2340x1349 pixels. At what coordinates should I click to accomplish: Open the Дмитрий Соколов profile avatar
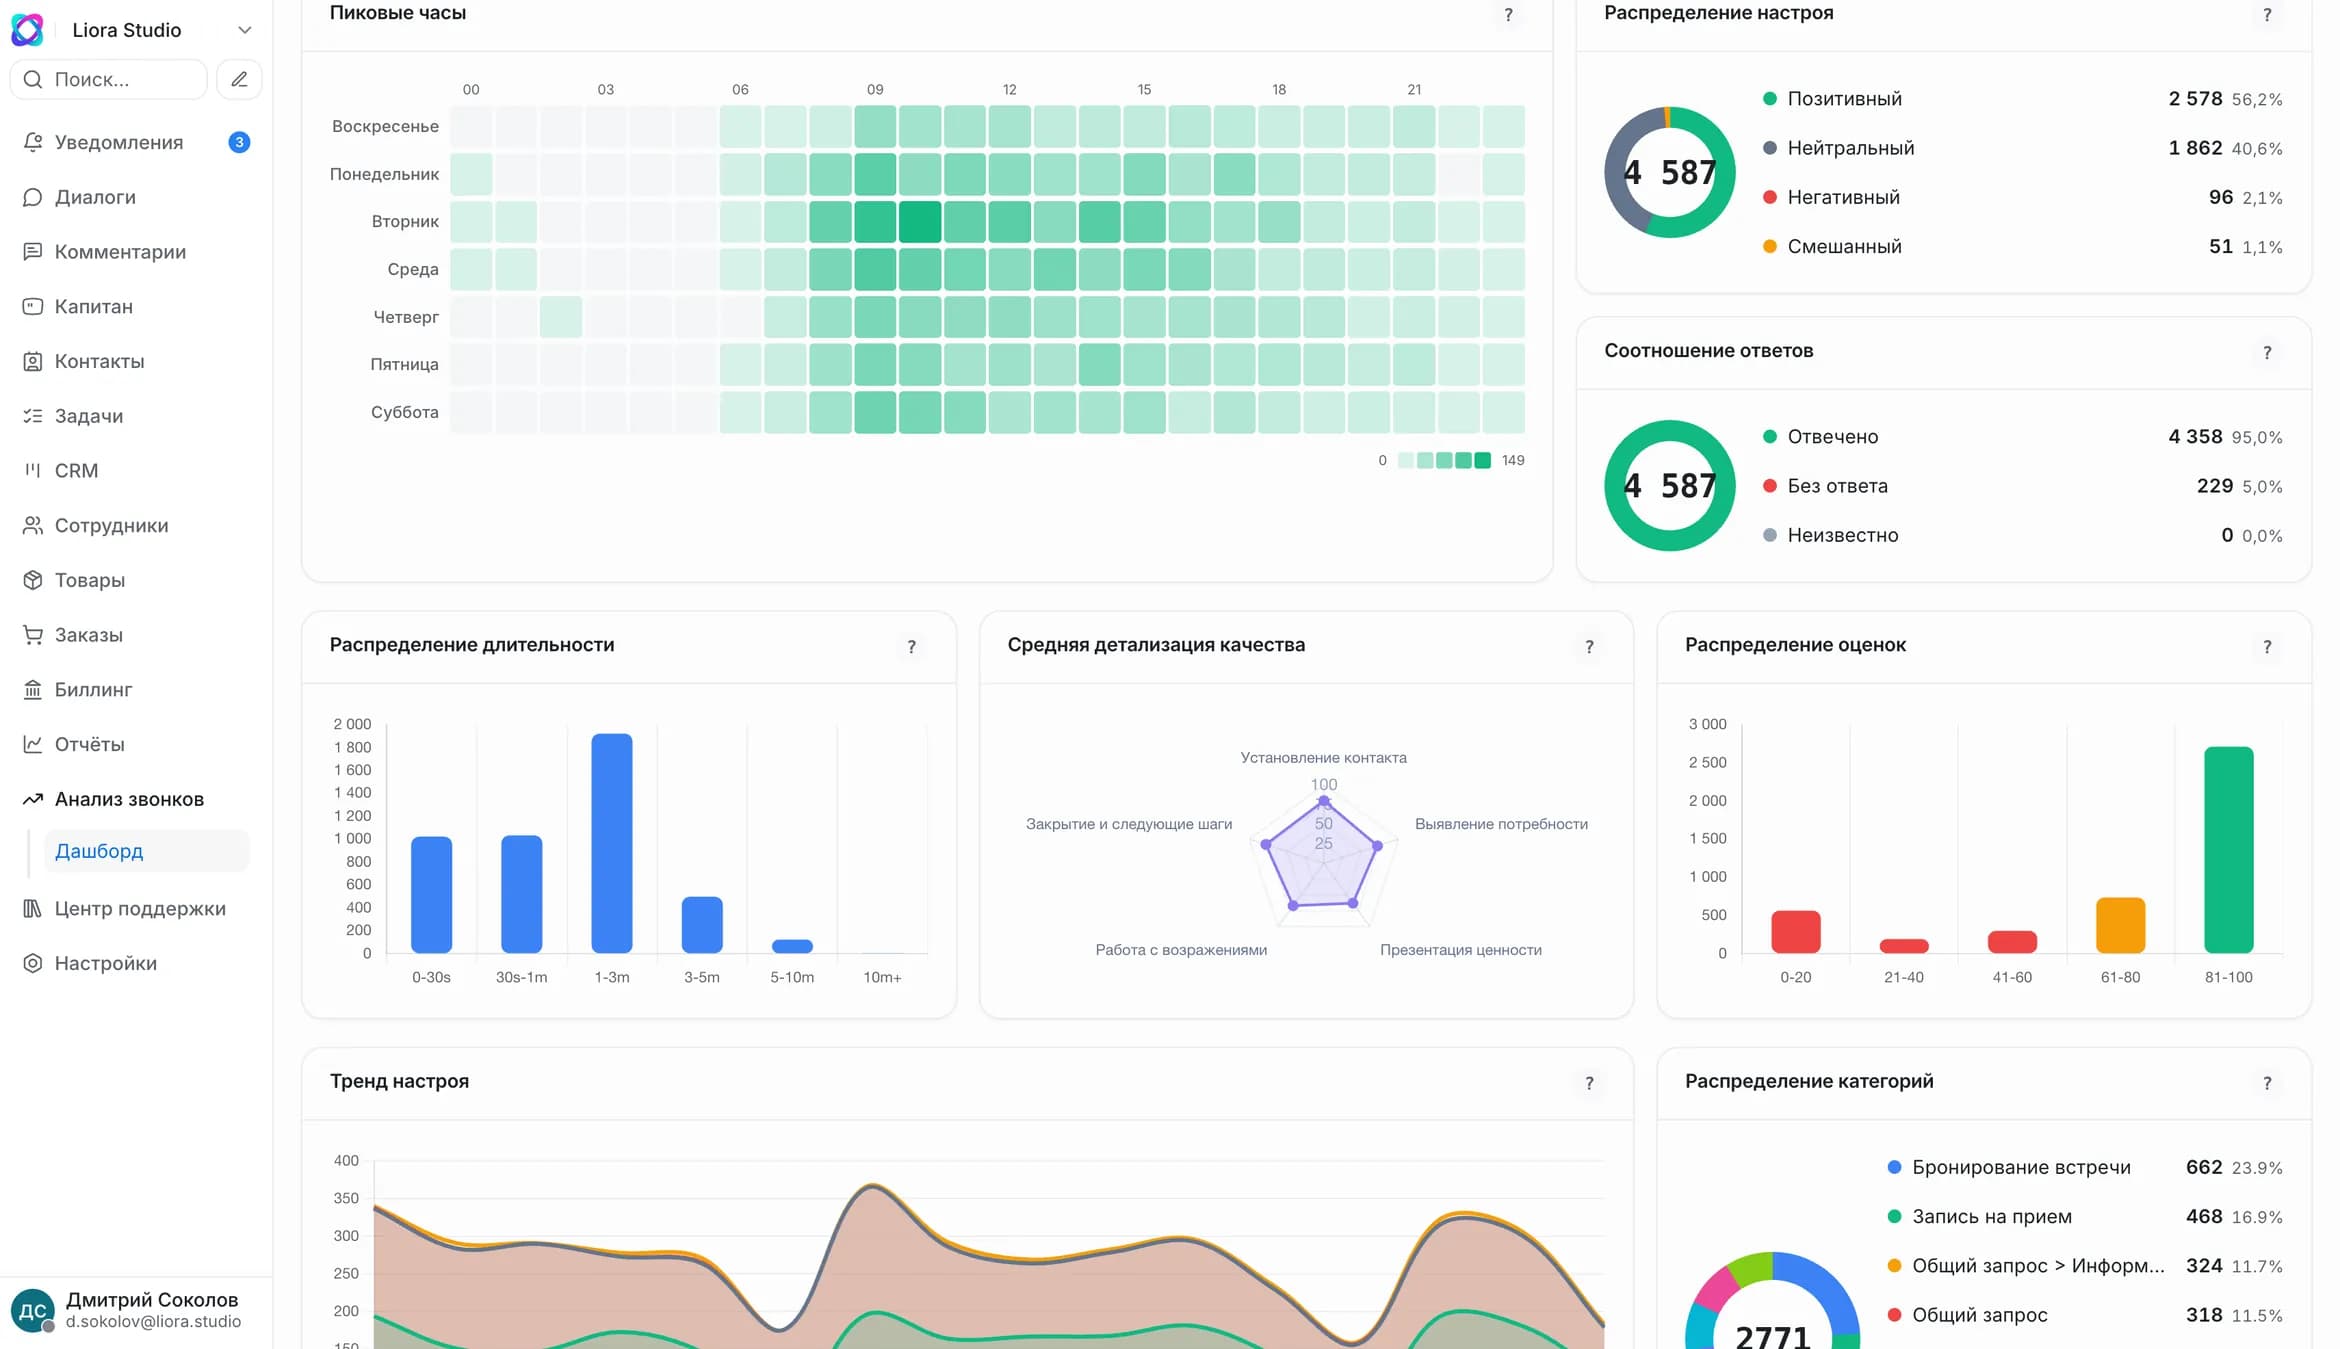tap(32, 1310)
